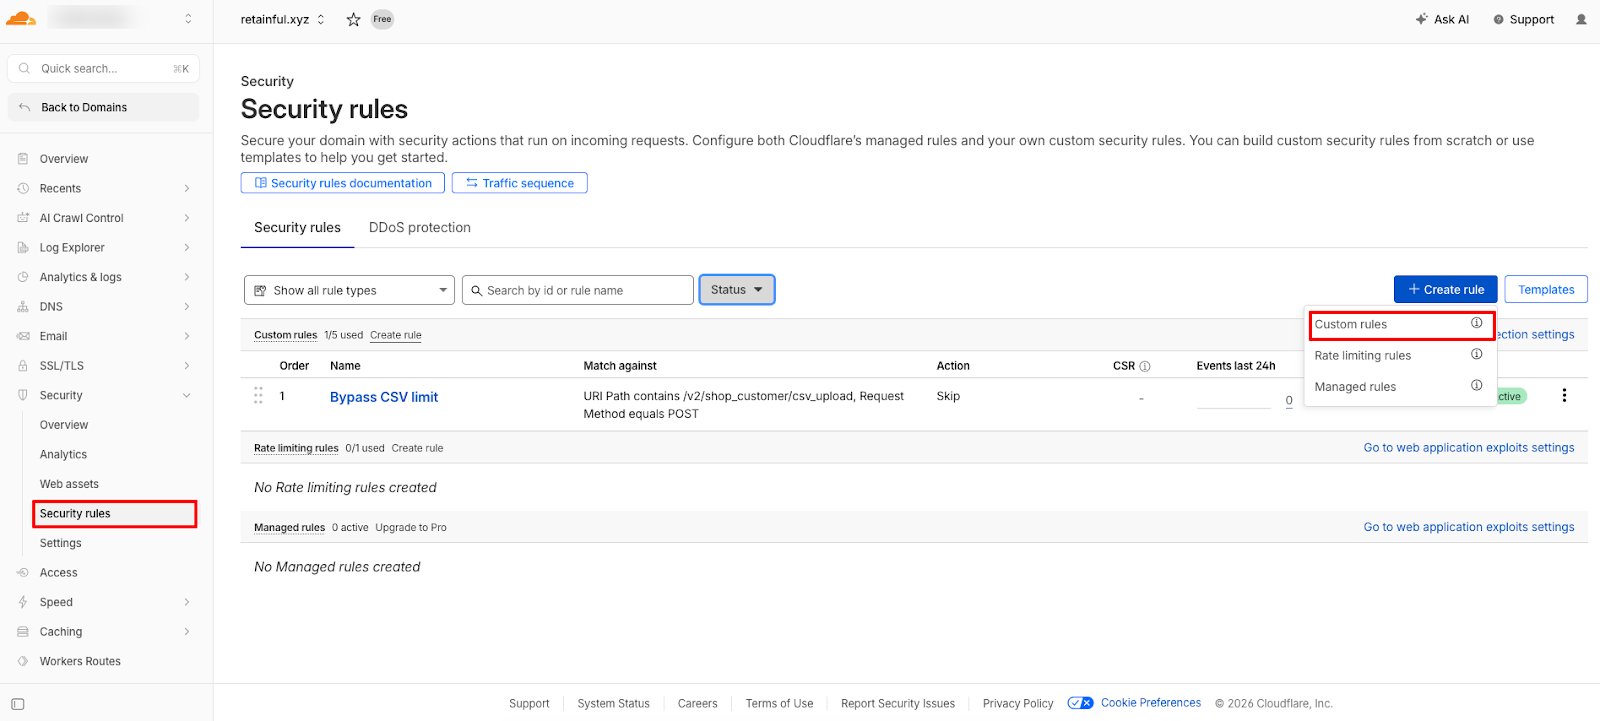Open Security rules documentation
The width and height of the screenshot is (1600, 721).
(x=343, y=183)
